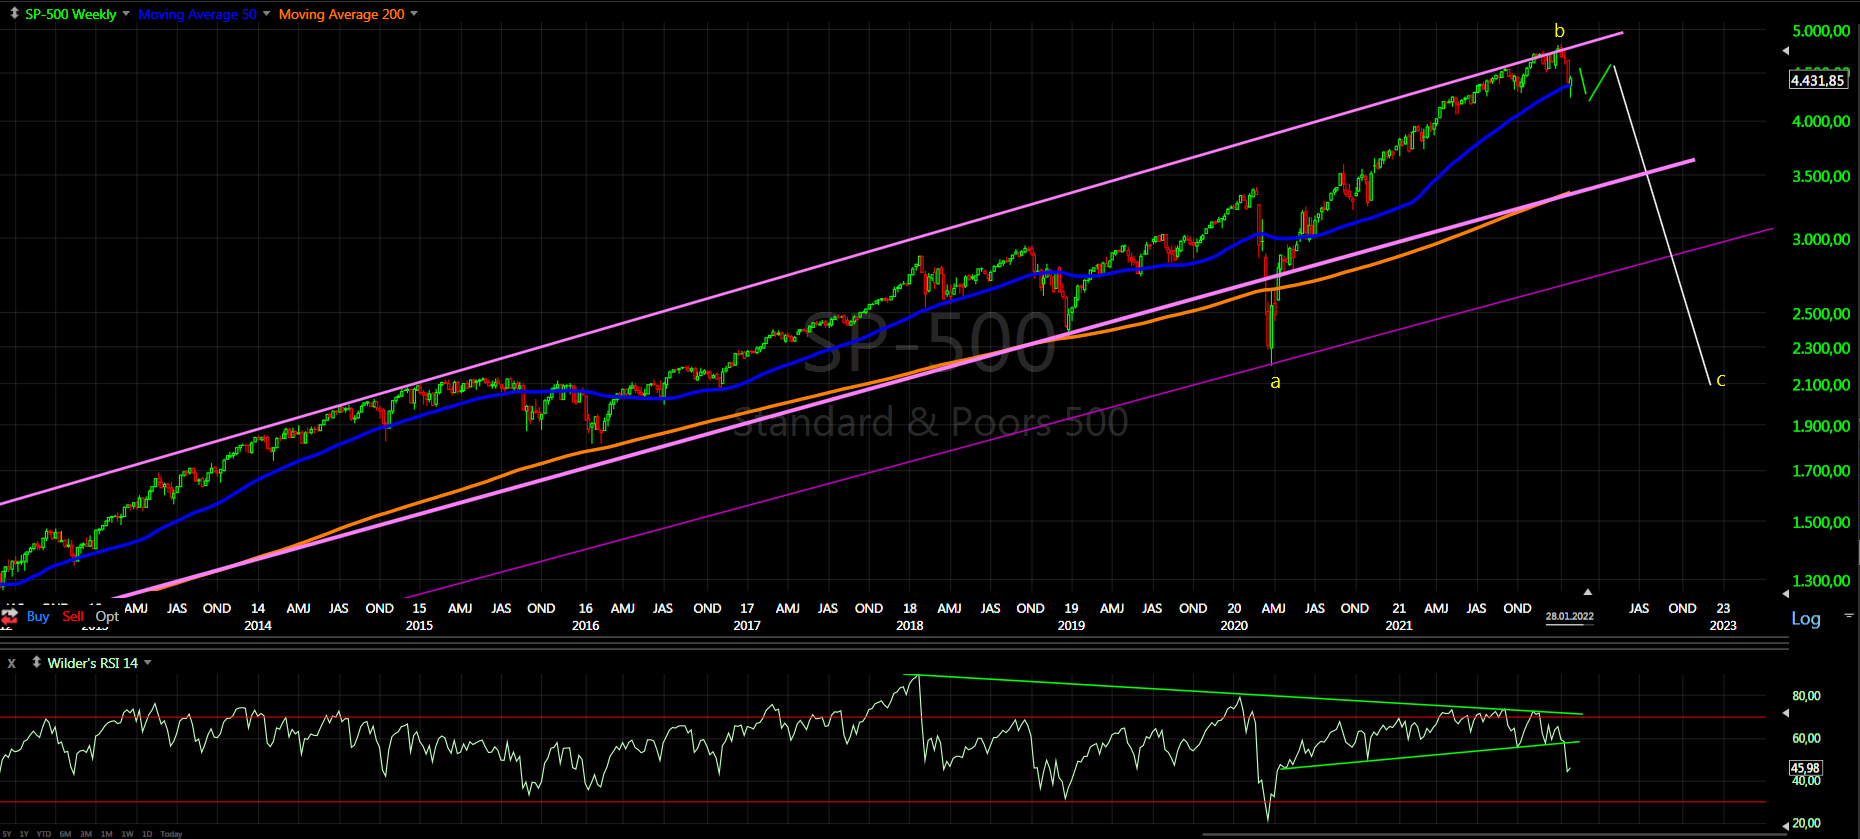Click the 2018 year label on time axis
Viewport: 1860px width, 839px height.
coord(910,625)
